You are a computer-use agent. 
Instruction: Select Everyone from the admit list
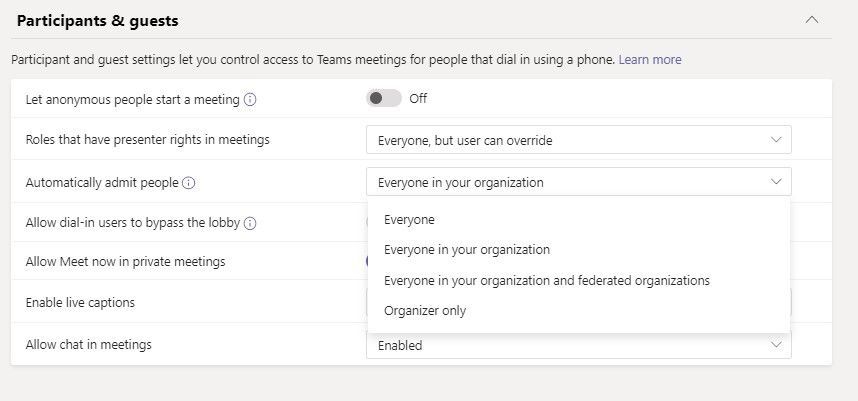click(409, 219)
